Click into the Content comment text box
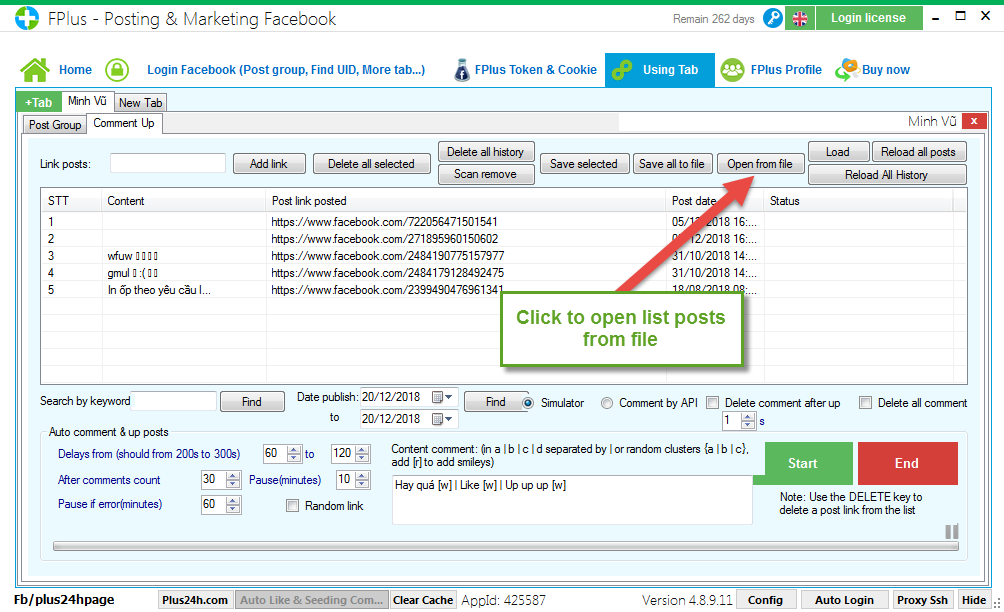Screen dimensions: 1004x612 tap(572, 500)
